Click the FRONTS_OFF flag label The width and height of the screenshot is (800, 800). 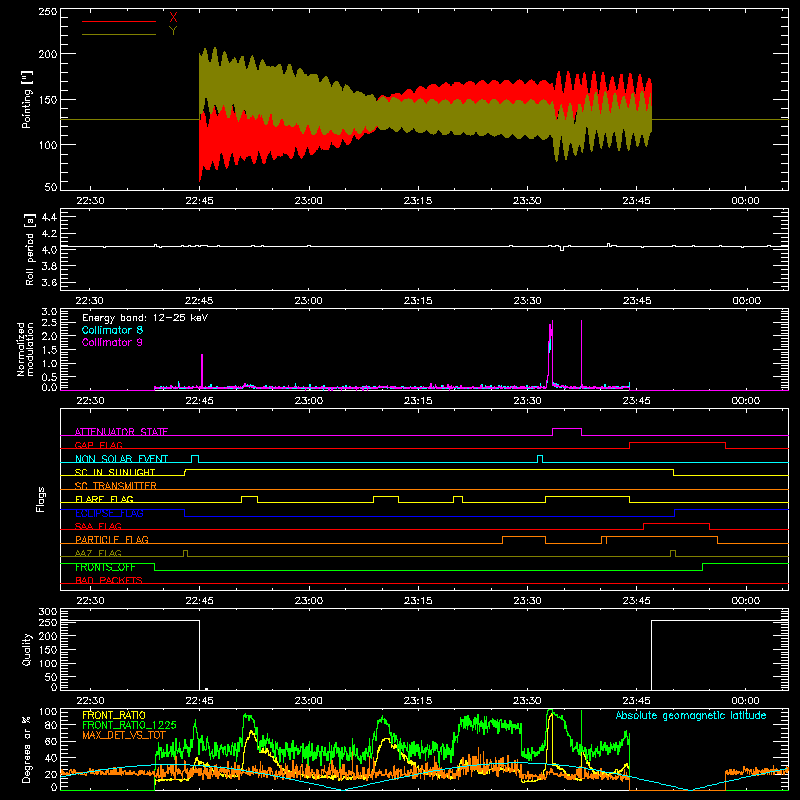pos(105,567)
